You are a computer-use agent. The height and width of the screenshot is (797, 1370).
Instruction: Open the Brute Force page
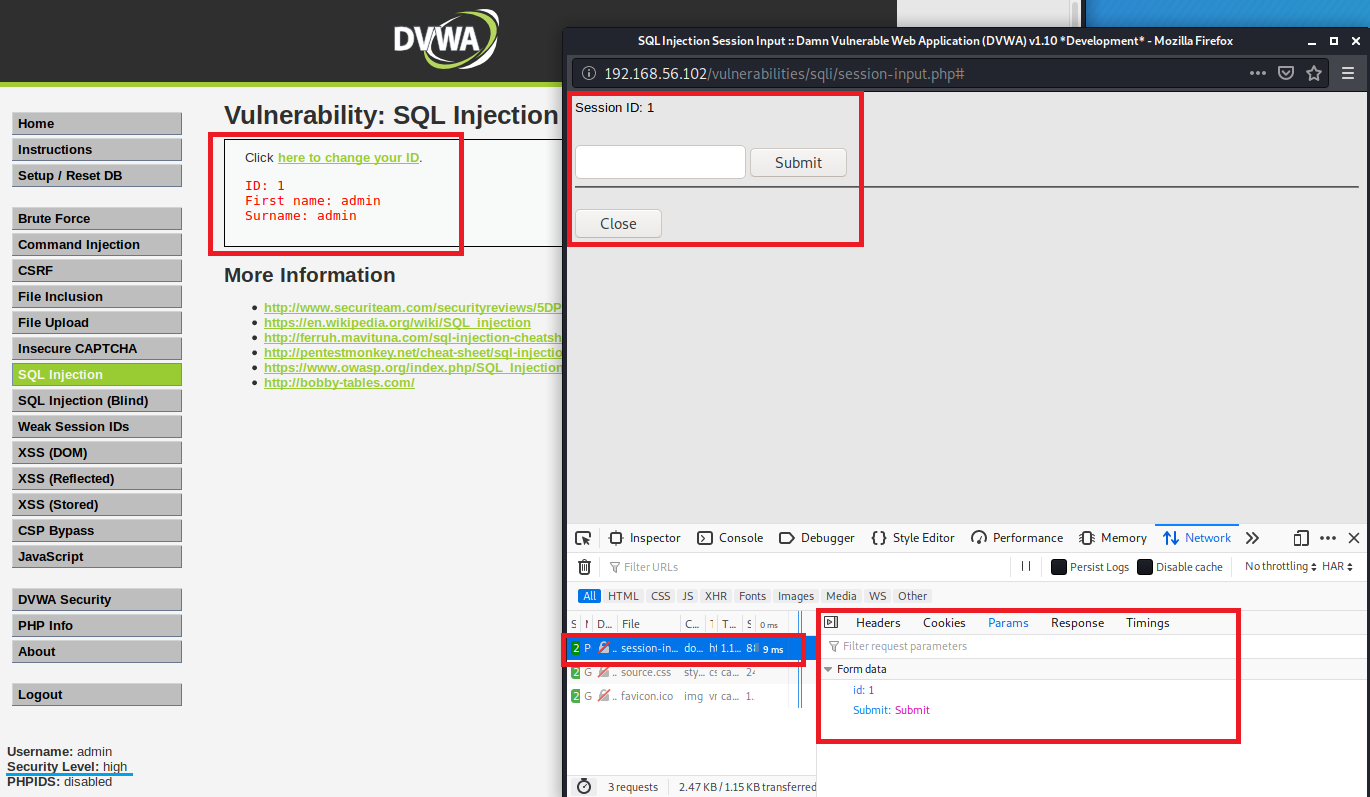coord(97,218)
